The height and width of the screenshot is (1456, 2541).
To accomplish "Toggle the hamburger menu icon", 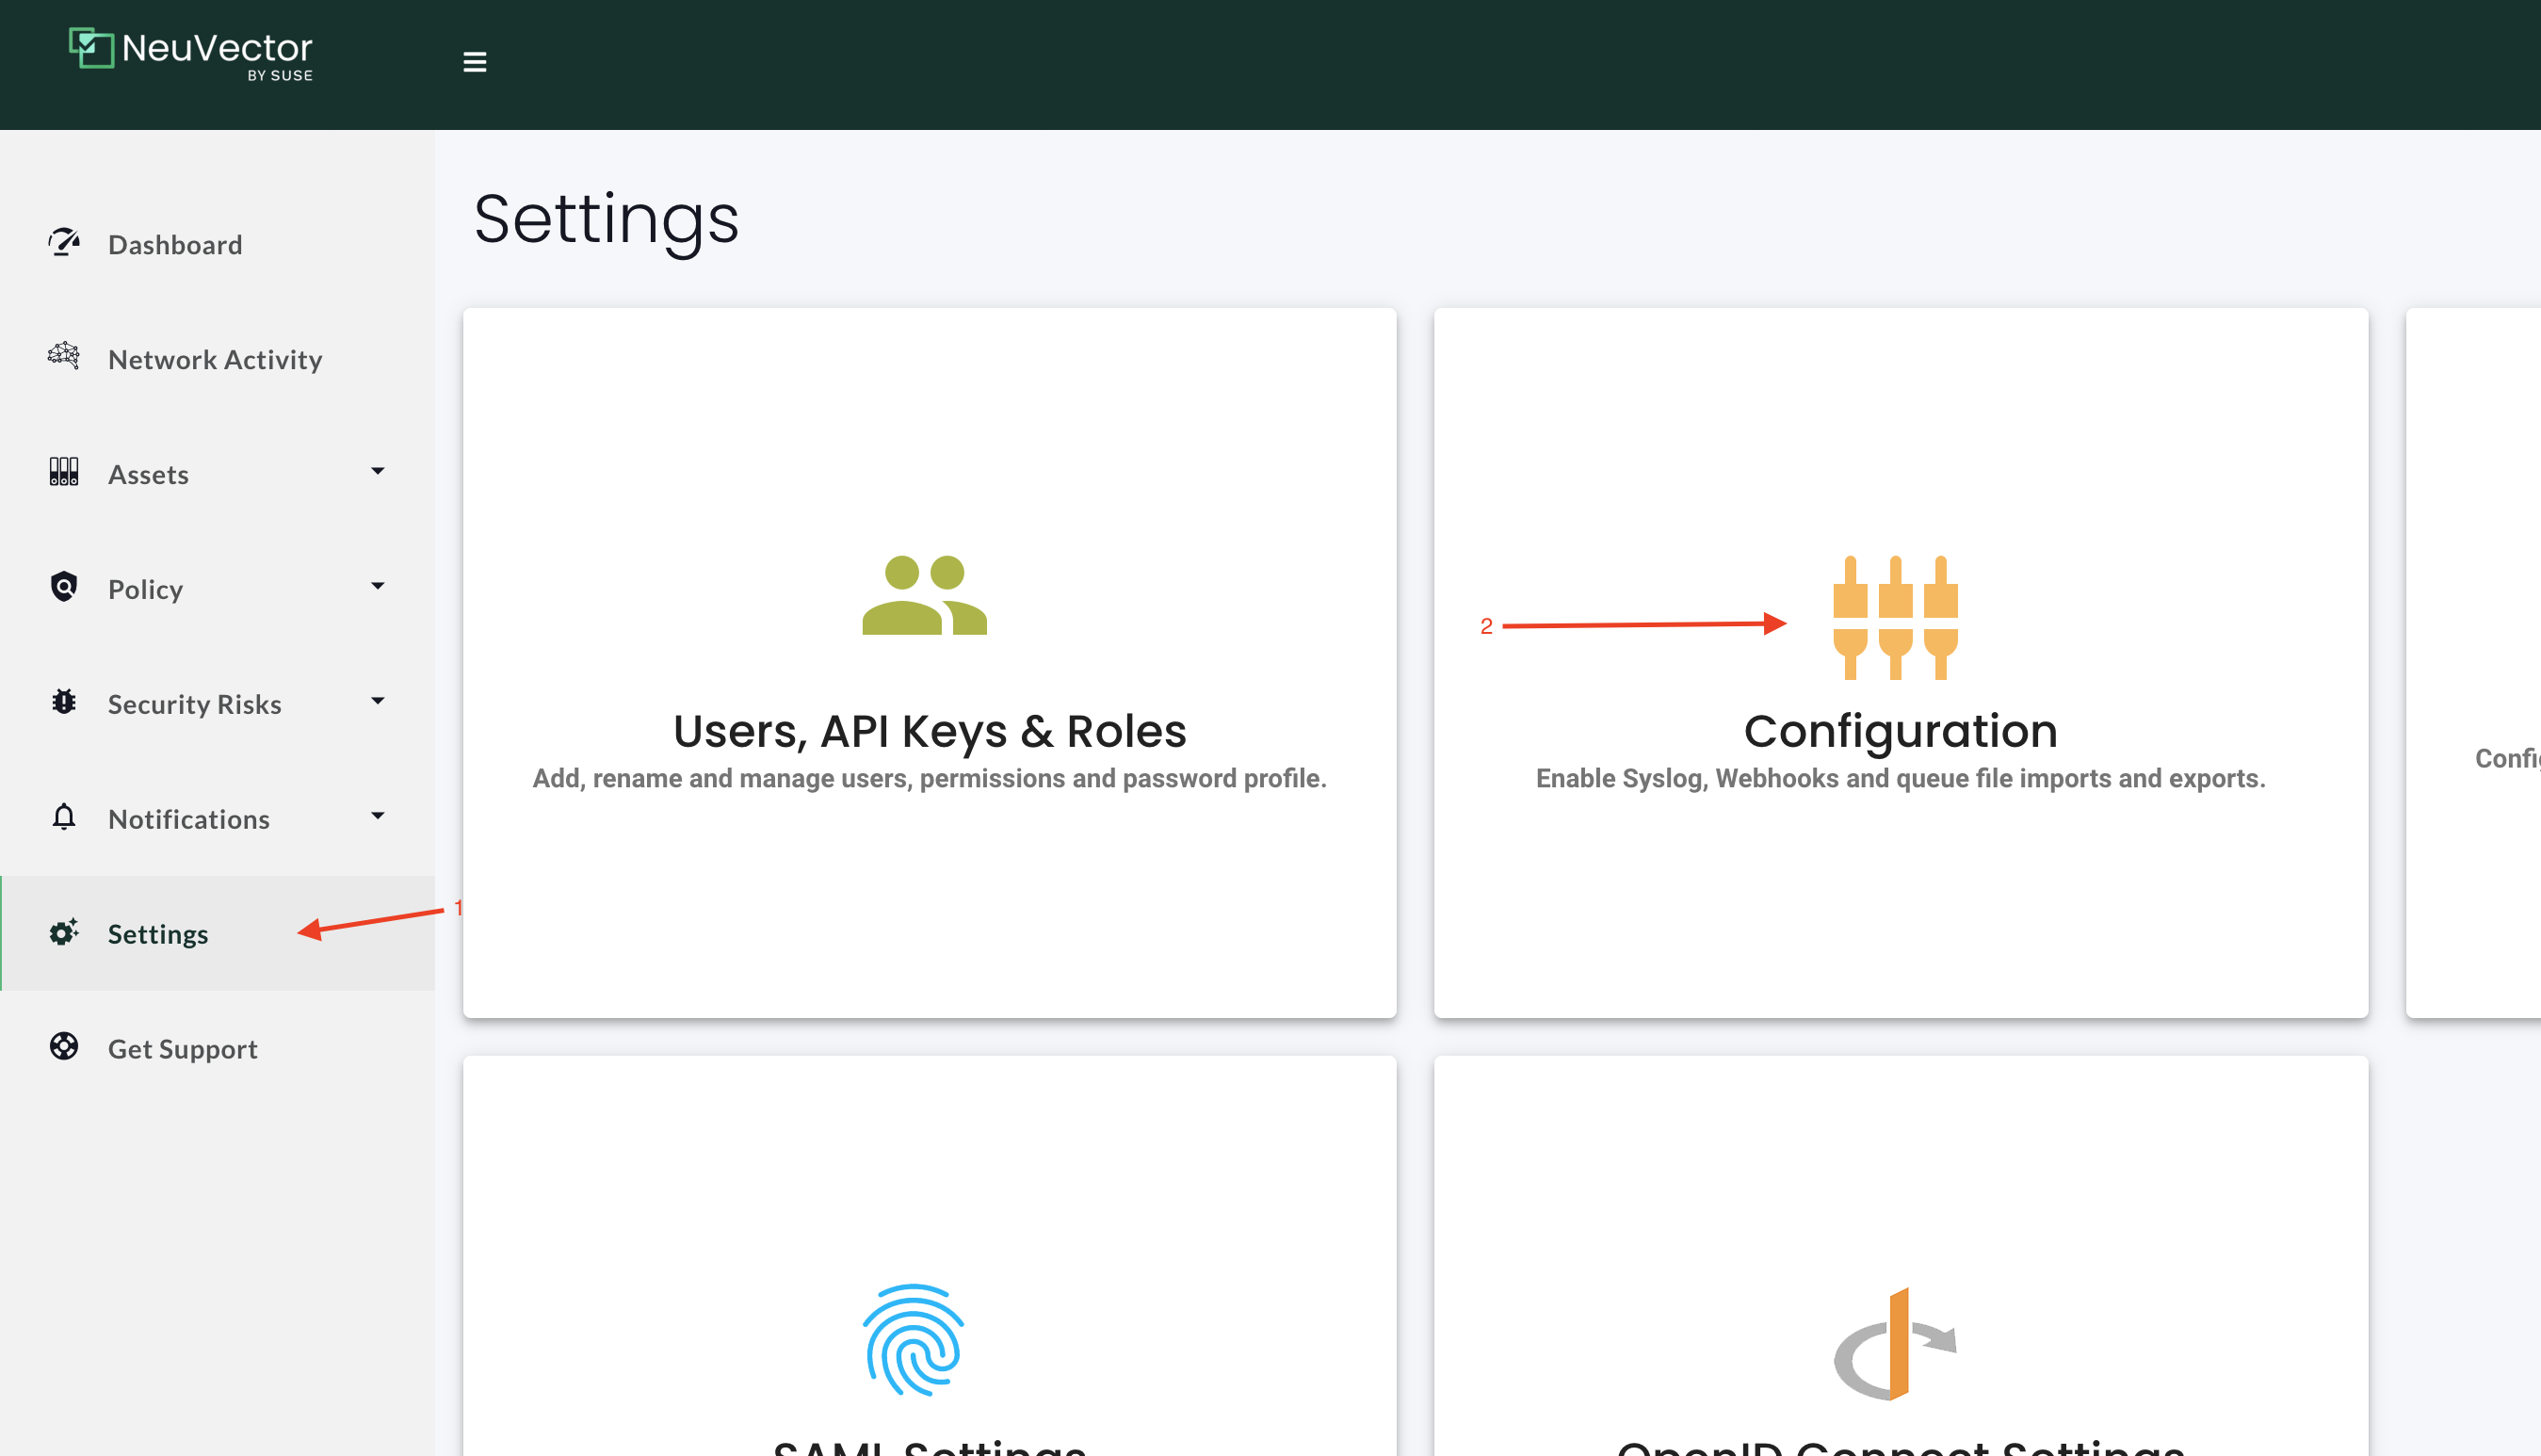I will coord(475,62).
